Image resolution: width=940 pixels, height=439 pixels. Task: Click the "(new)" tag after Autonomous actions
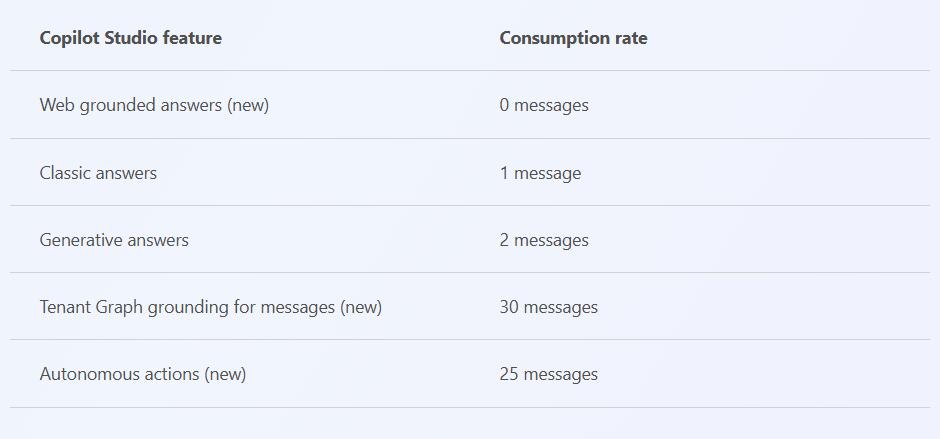coord(225,374)
